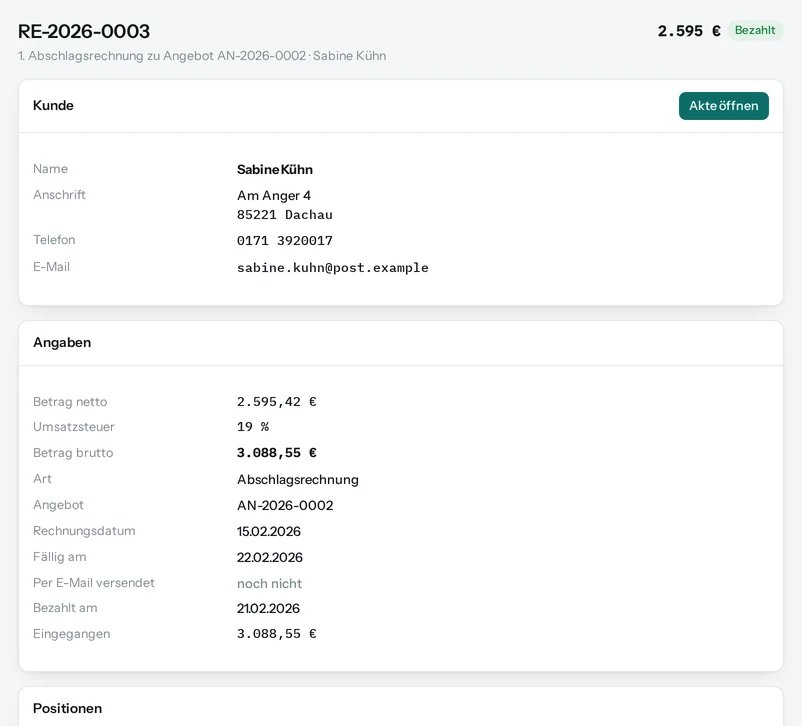Click the Bezahlt am label
Image resolution: width=802 pixels, height=726 pixels.
click(x=65, y=608)
